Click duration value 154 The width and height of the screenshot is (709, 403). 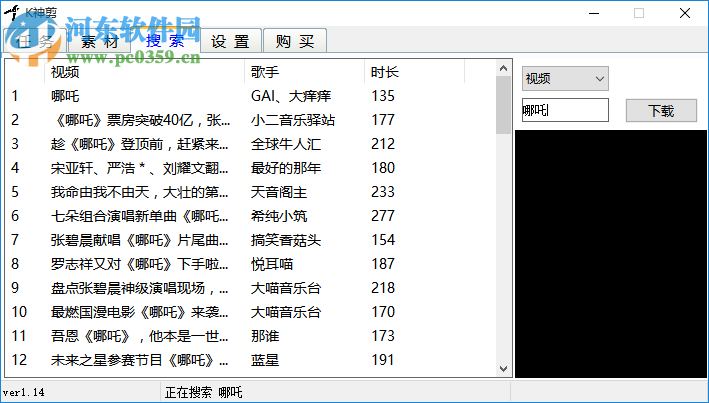(x=383, y=240)
